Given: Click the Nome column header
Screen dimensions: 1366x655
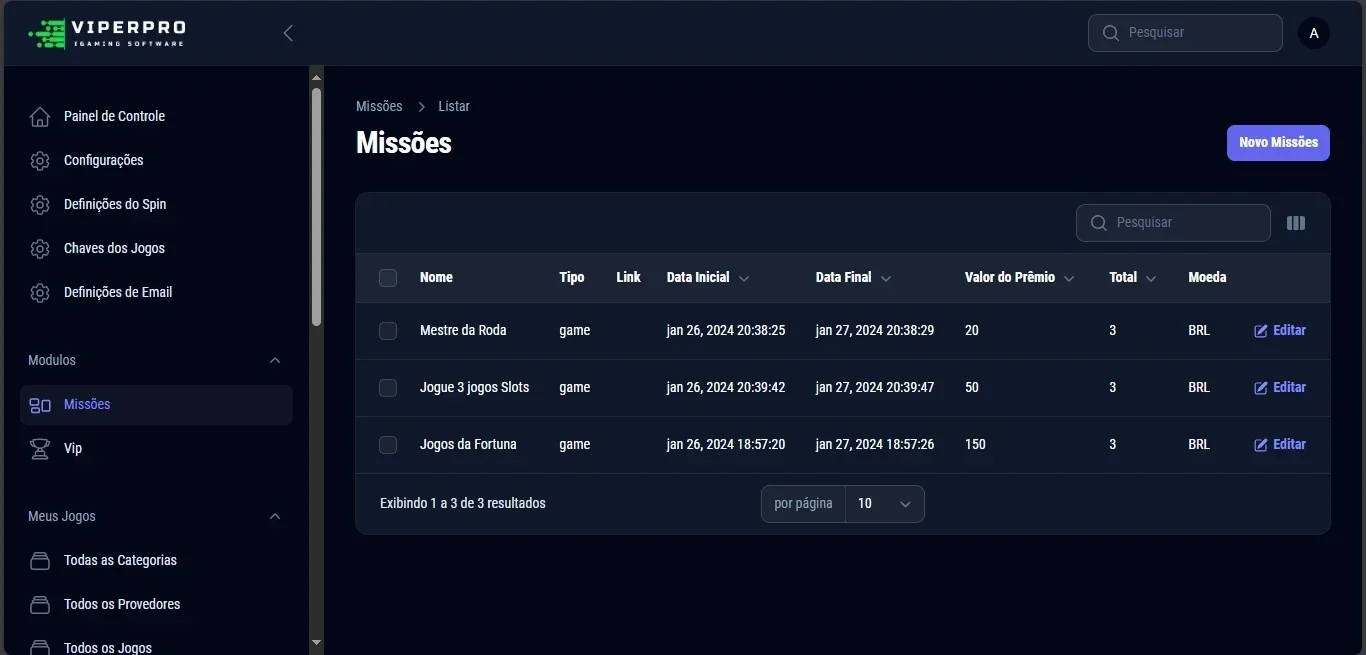Looking at the screenshot, I should coord(436,278).
